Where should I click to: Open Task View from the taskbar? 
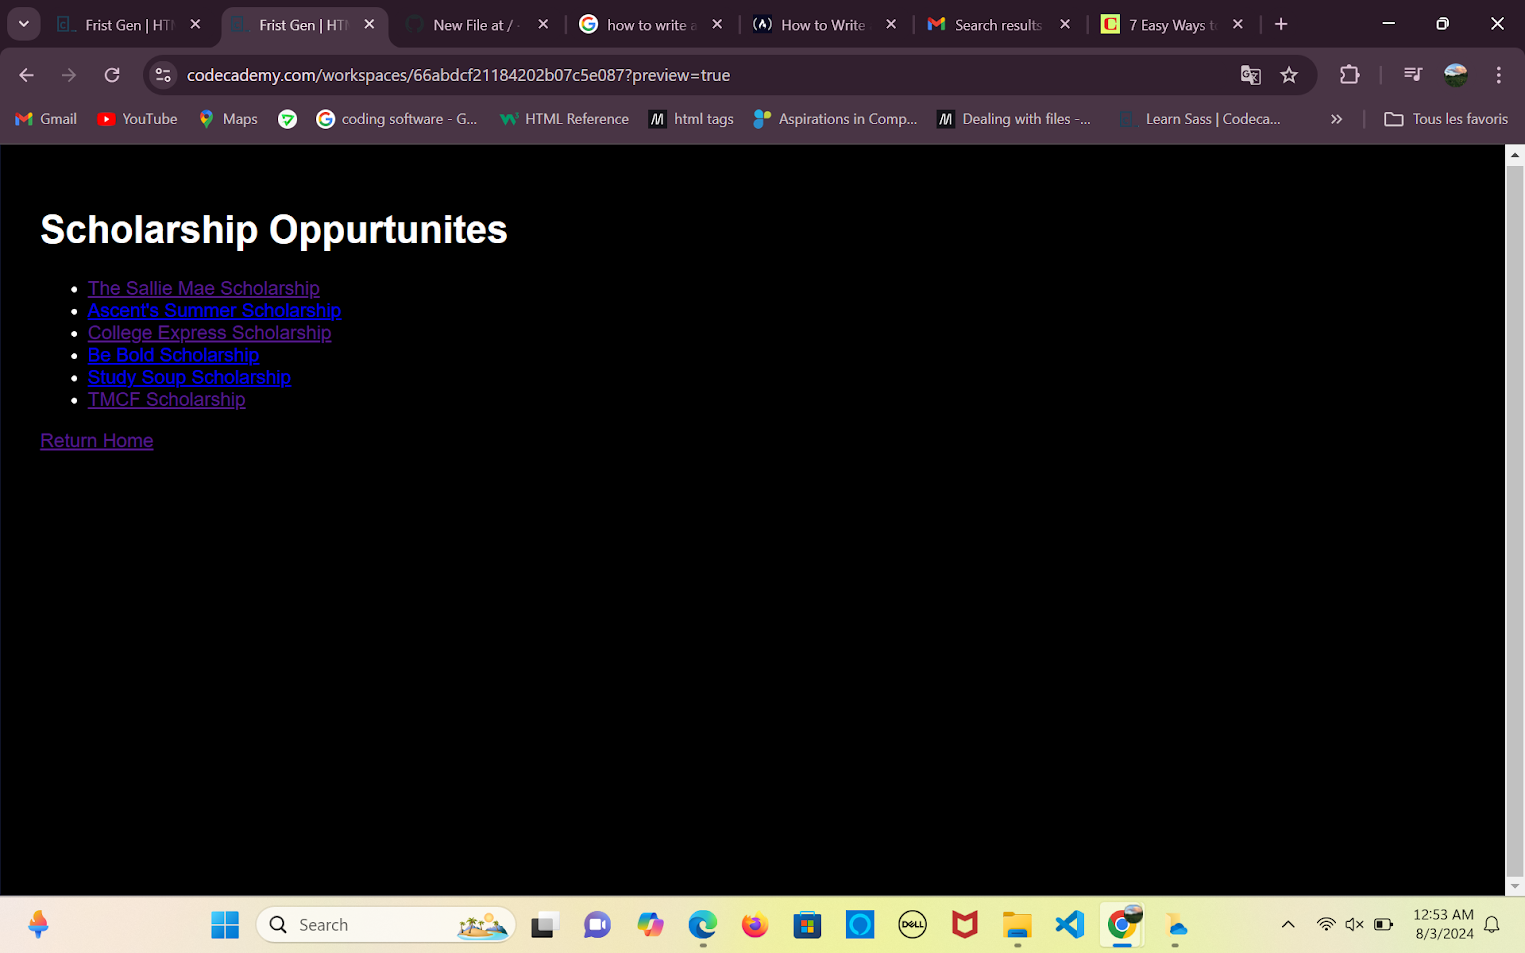tap(543, 925)
